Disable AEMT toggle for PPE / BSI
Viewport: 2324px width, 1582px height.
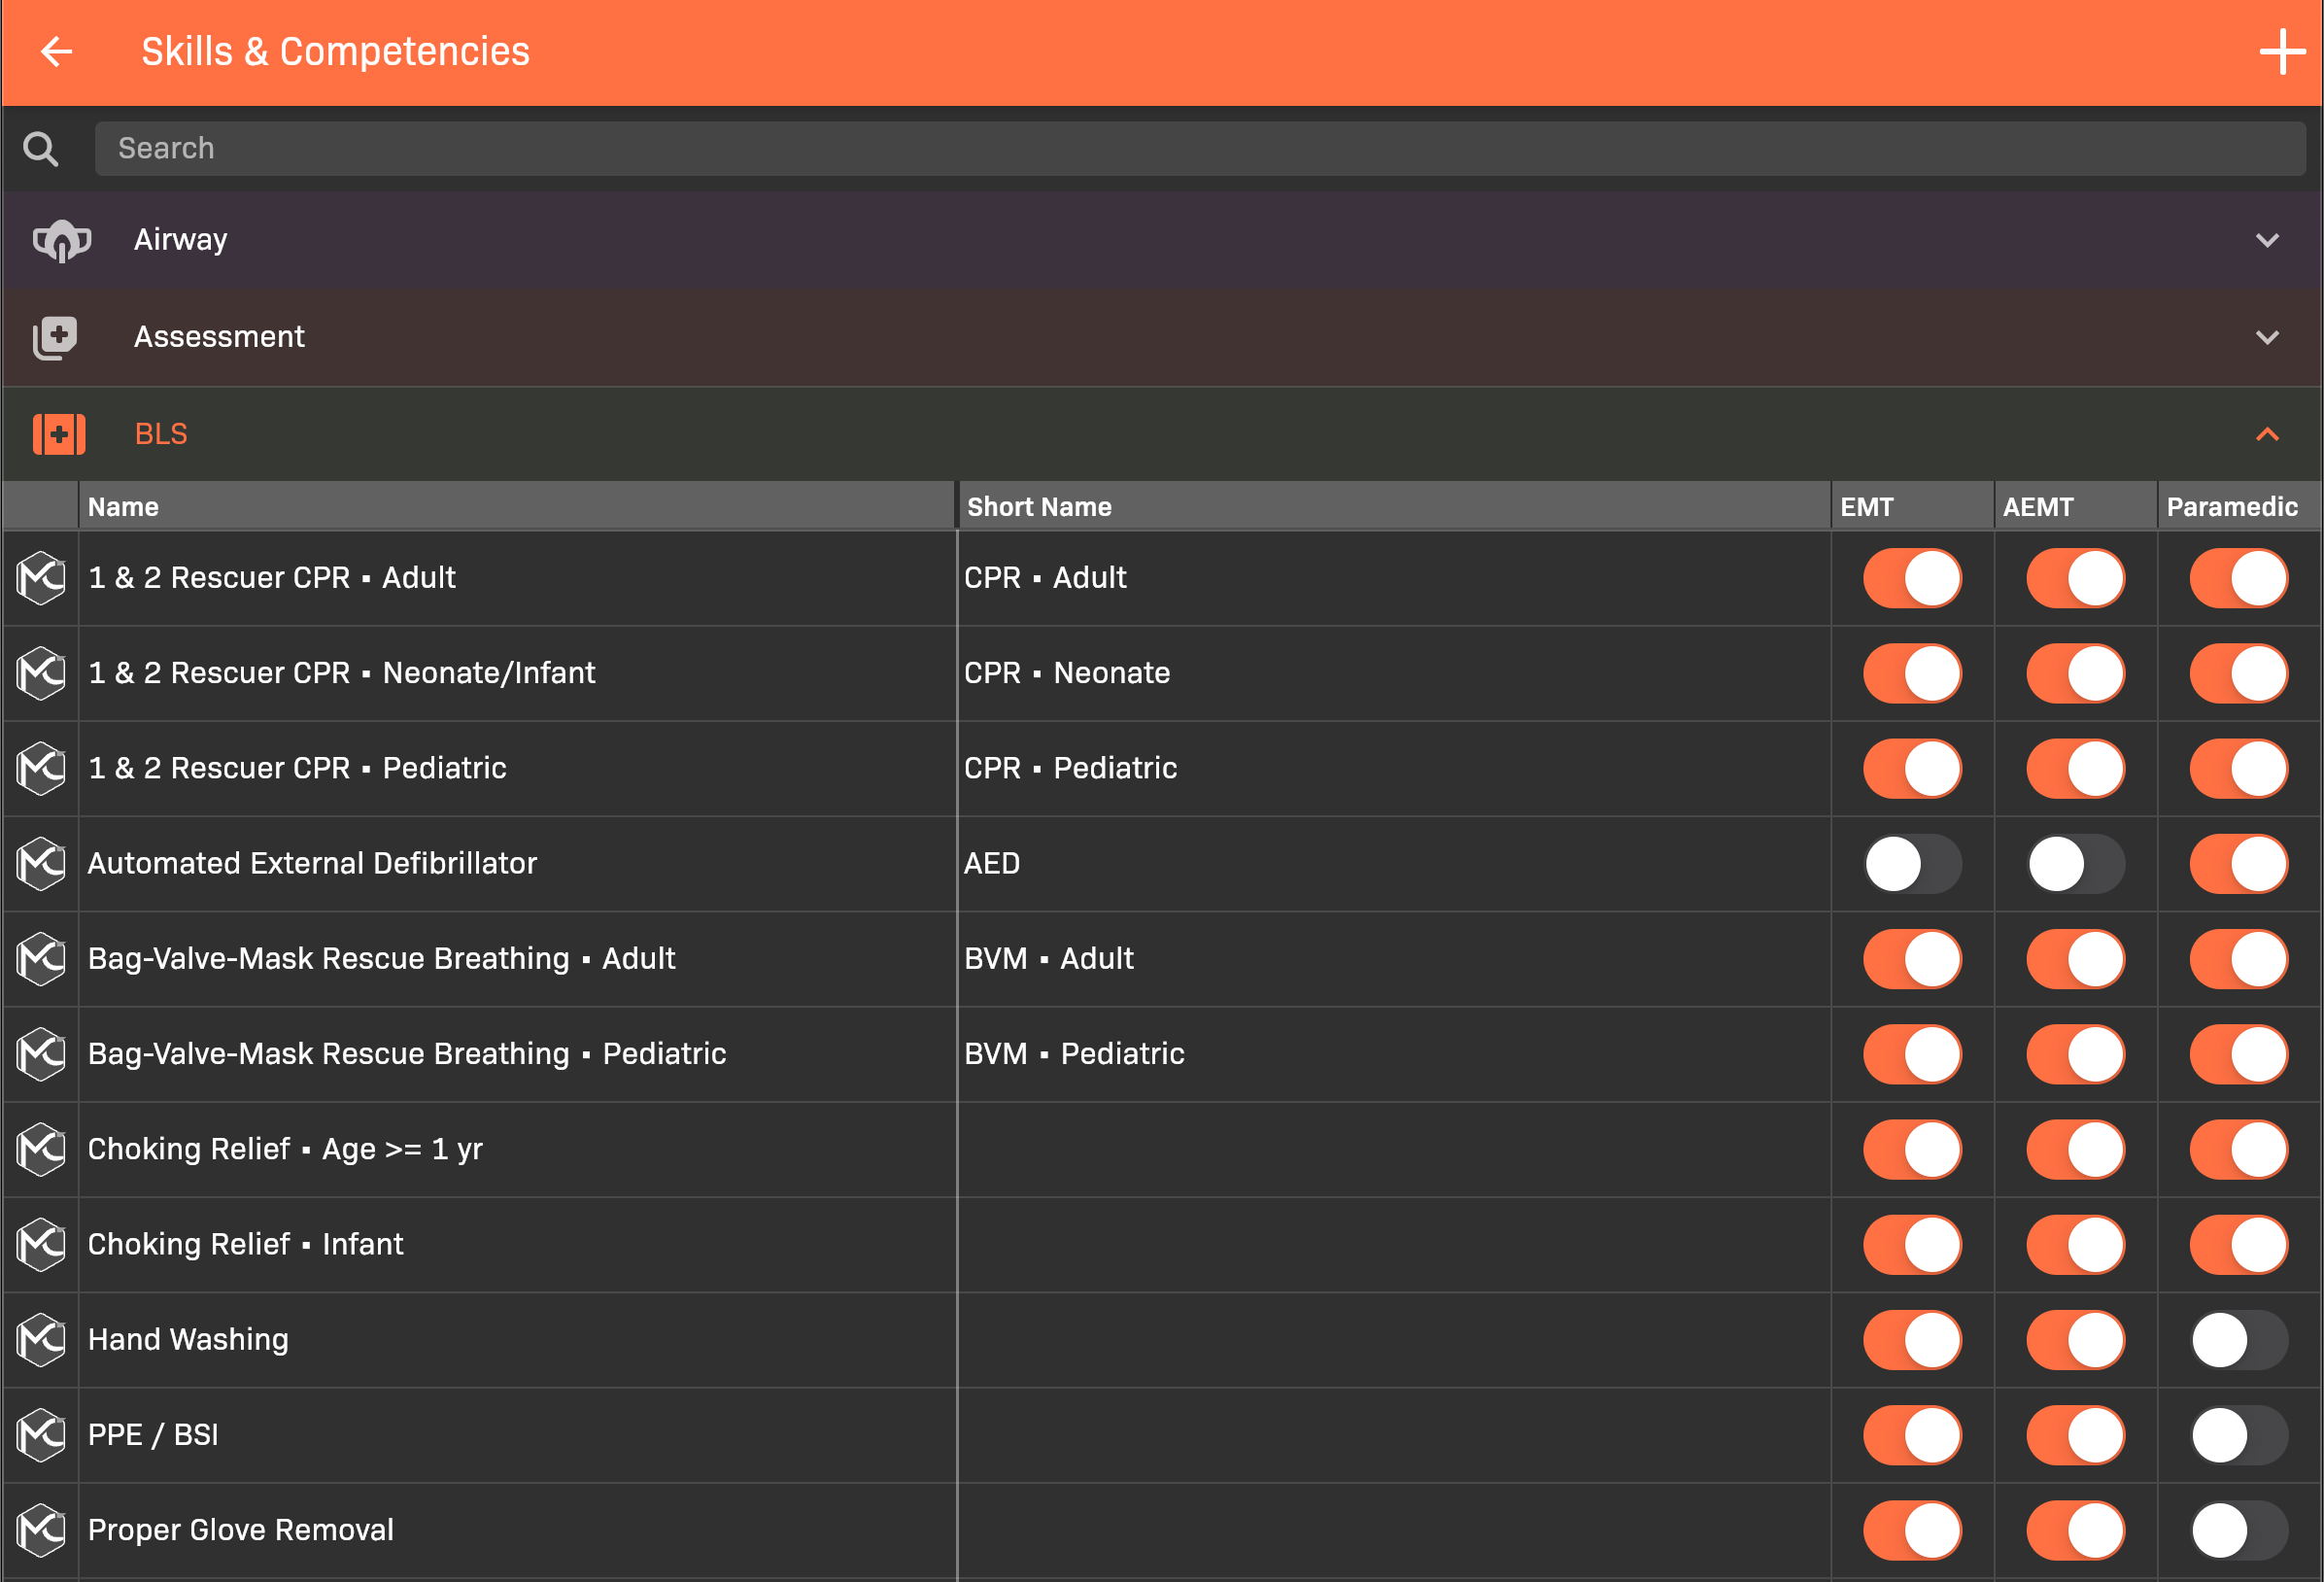pos(2075,1434)
